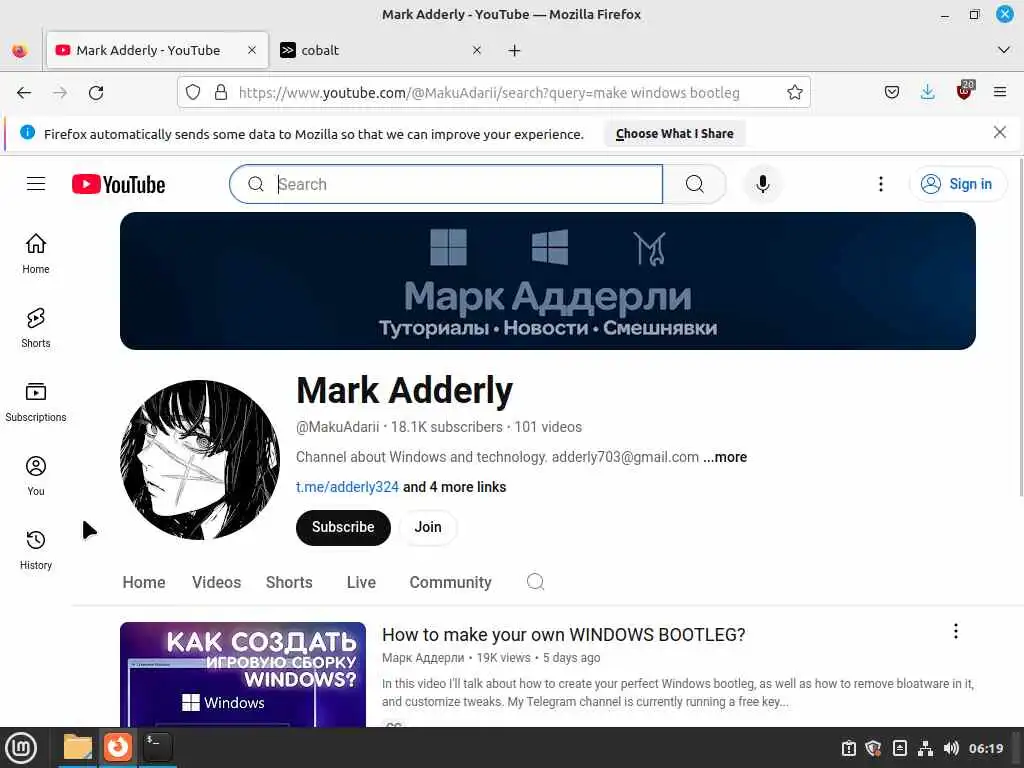Click the page vertical scrollbar
This screenshot has height=768, width=1024.
pos(1020,328)
